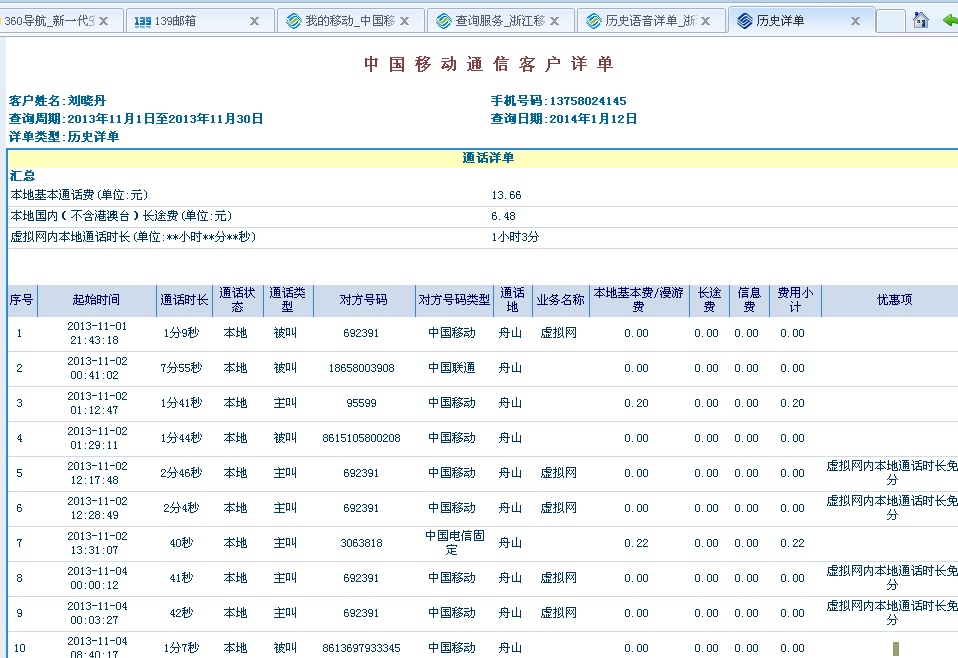Screen dimensions: 958x658
Task: Click the 起始时间 column header
Action: pyautogui.click(x=96, y=300)
